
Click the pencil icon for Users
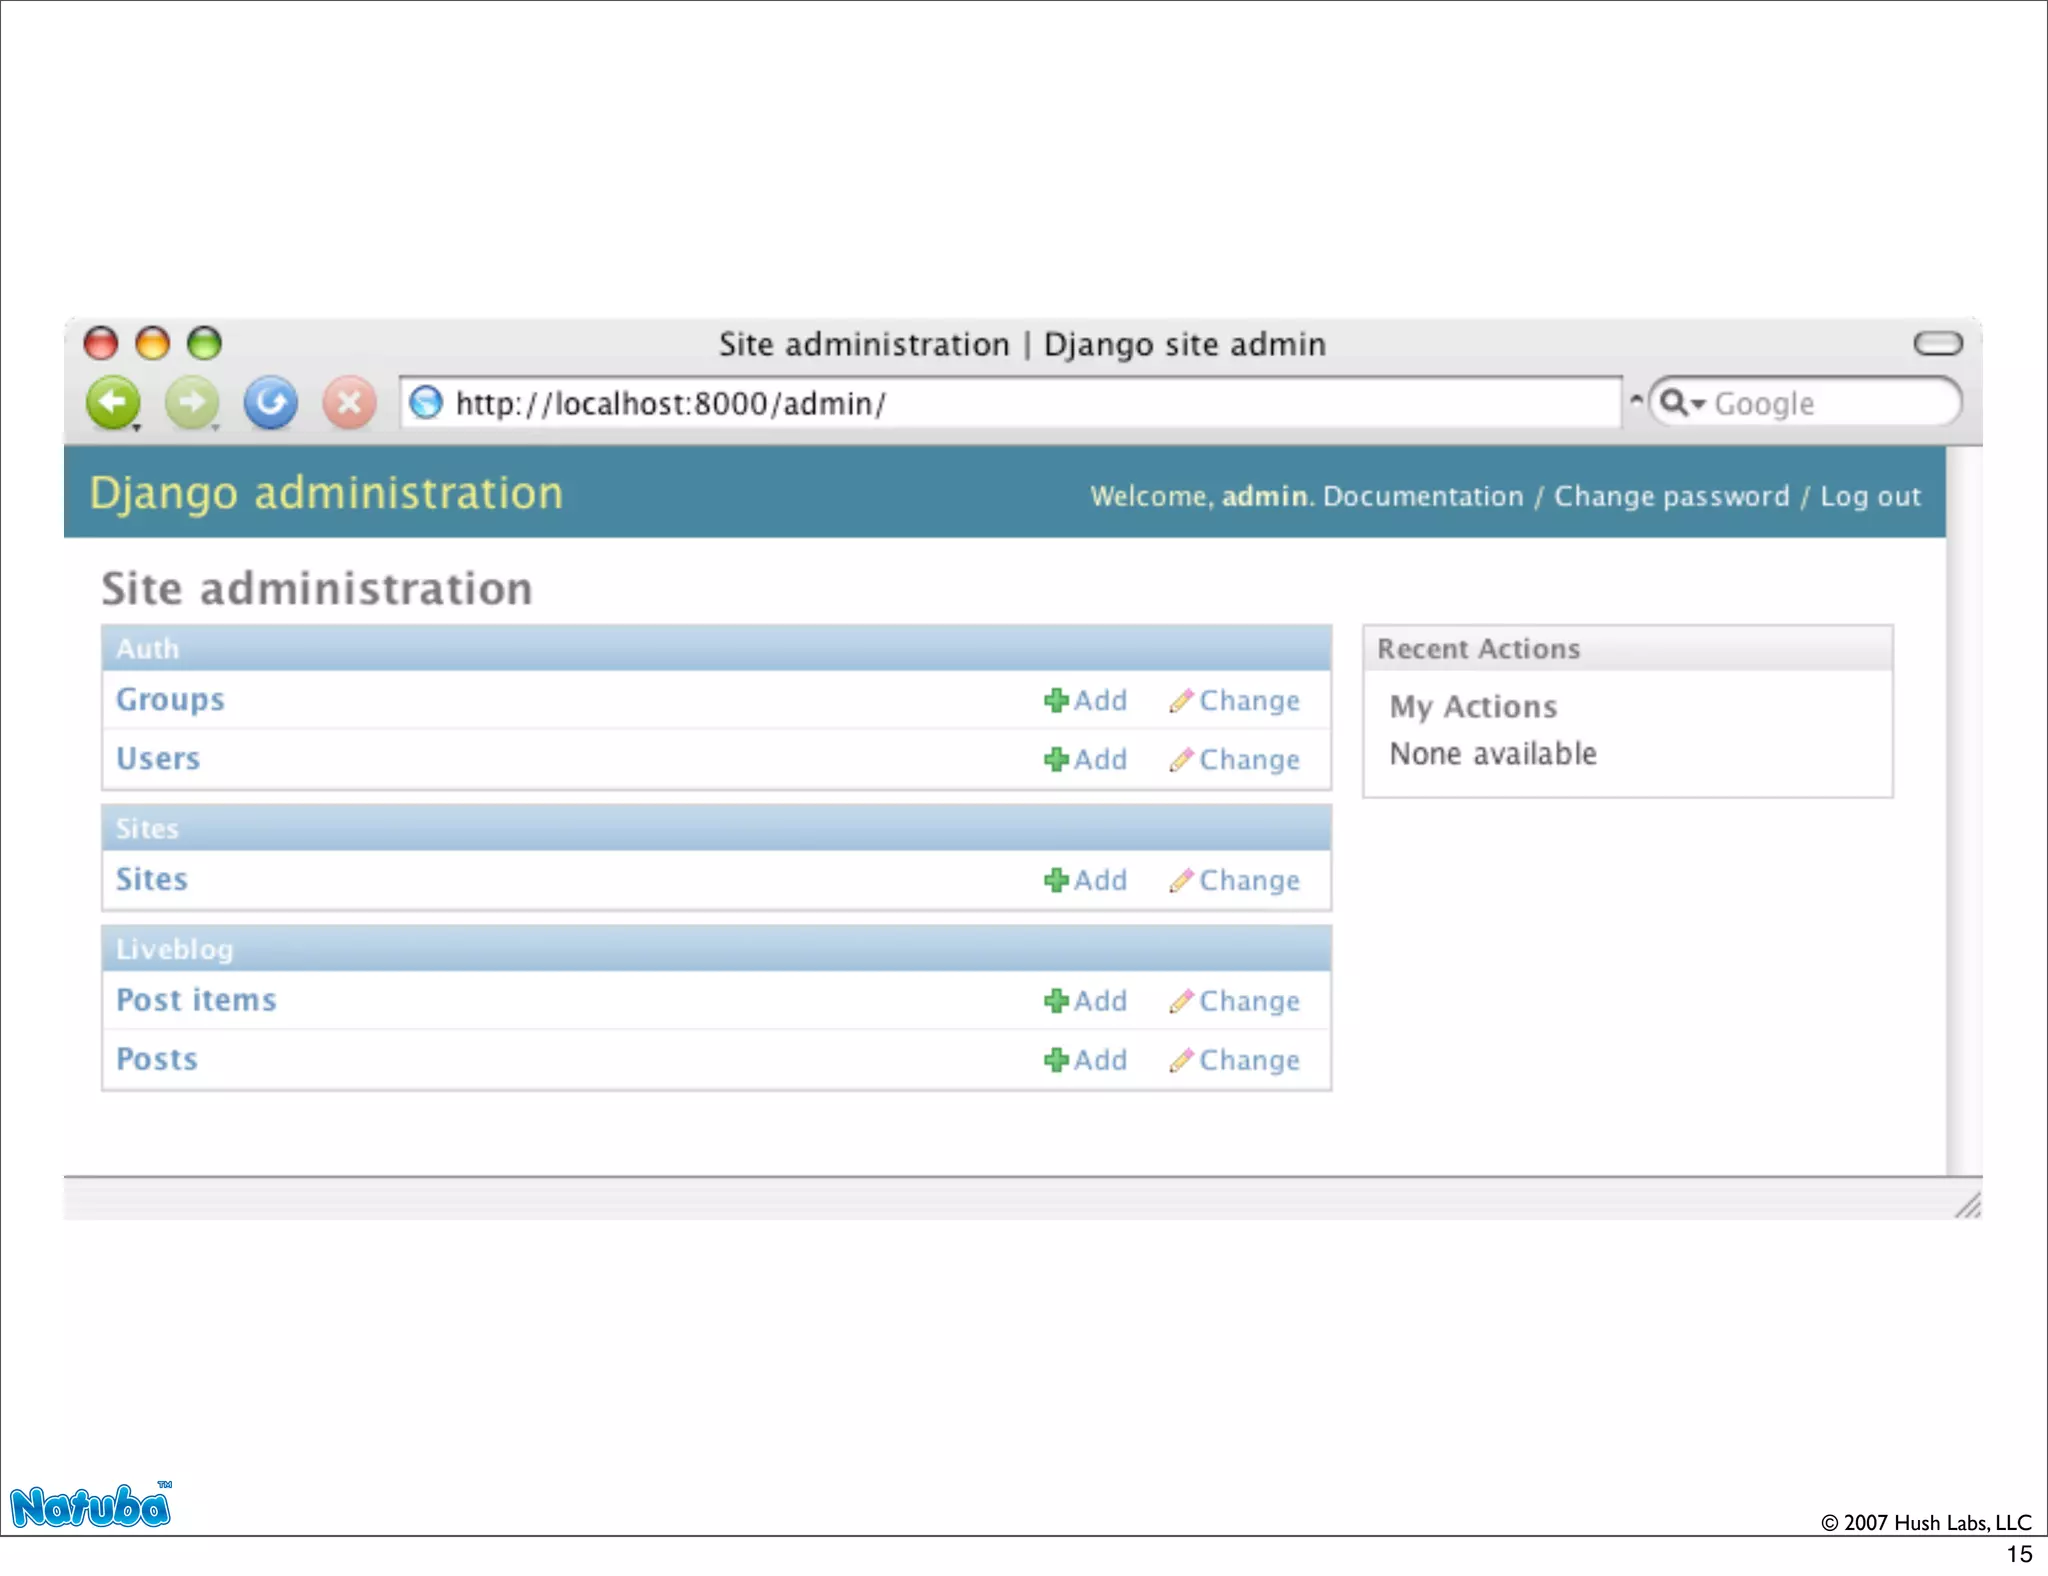[1181, 760]
